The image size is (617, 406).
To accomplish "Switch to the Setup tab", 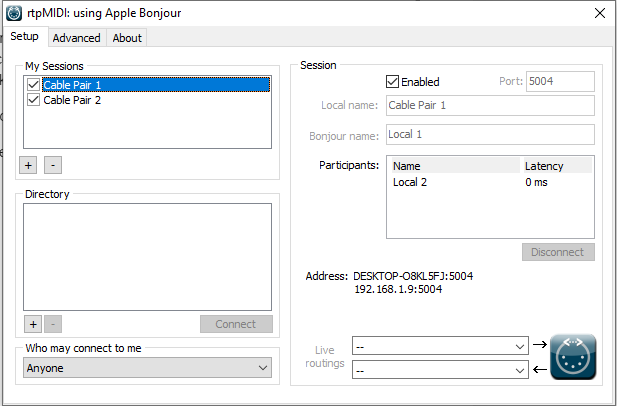I will coord(24,37).
